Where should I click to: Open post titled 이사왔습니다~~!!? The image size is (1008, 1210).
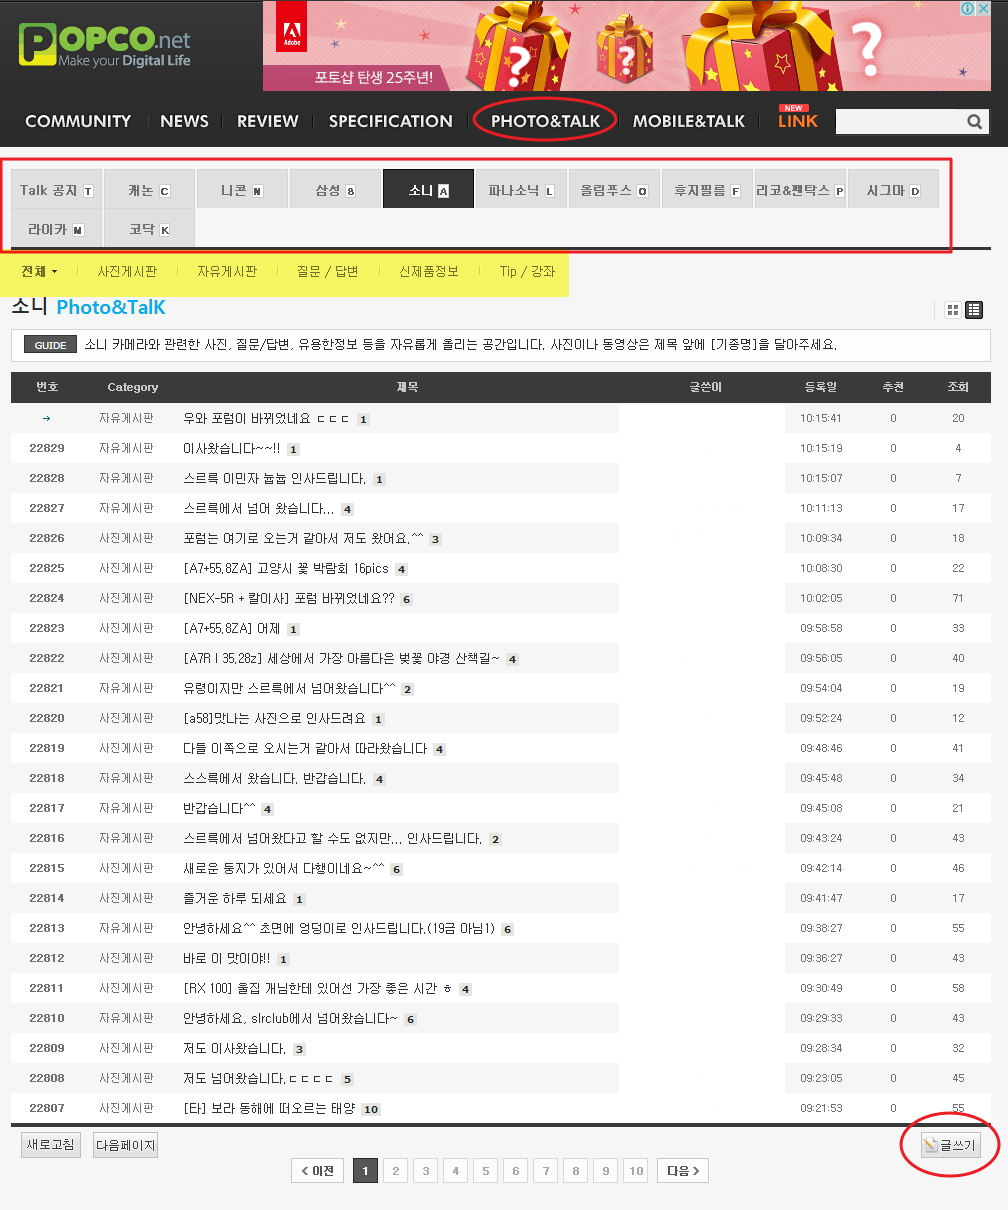tap(233, 448)
